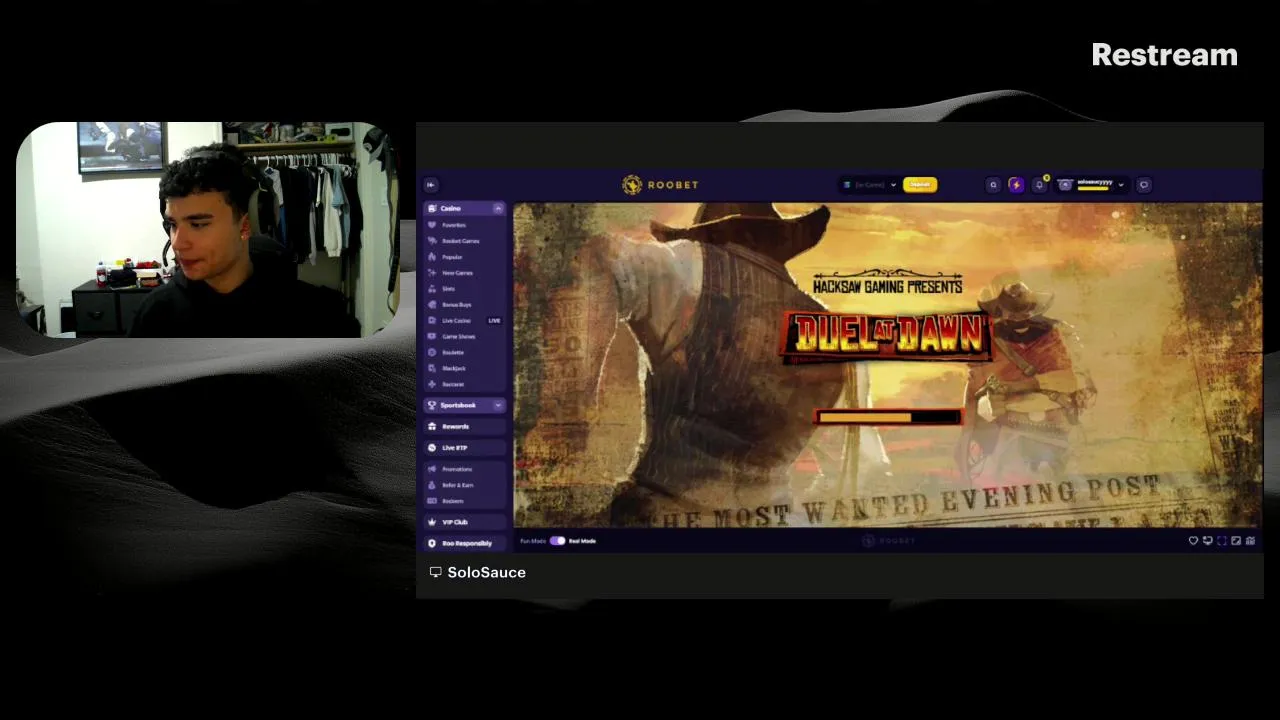Collapse the Casino section chevron
This screenshot has width=1280, height=720.
click(498, 208)
